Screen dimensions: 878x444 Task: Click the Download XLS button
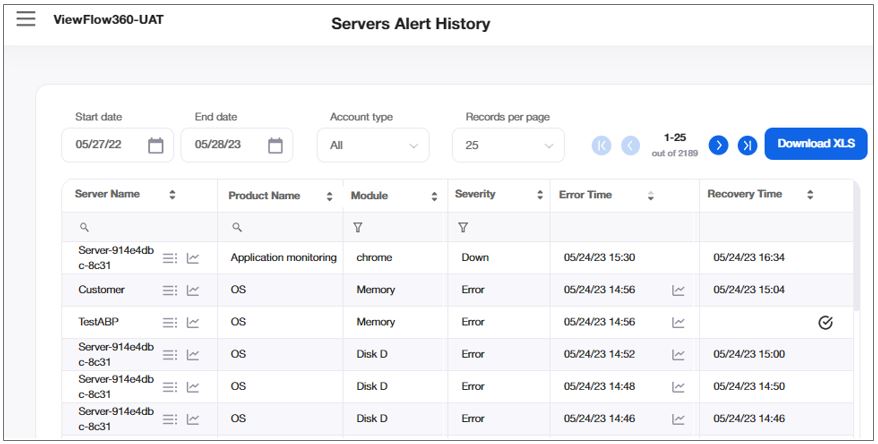point(815,143)
